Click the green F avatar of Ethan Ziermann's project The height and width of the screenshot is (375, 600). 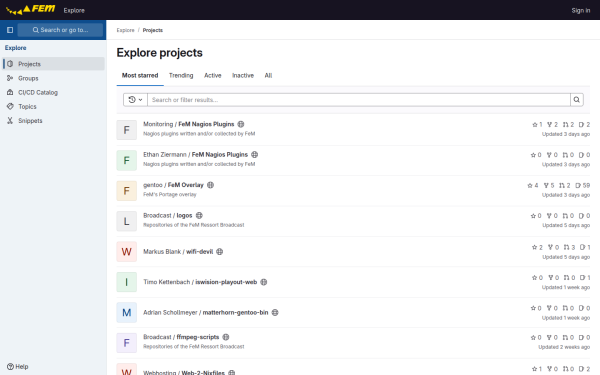pos(127,160)
